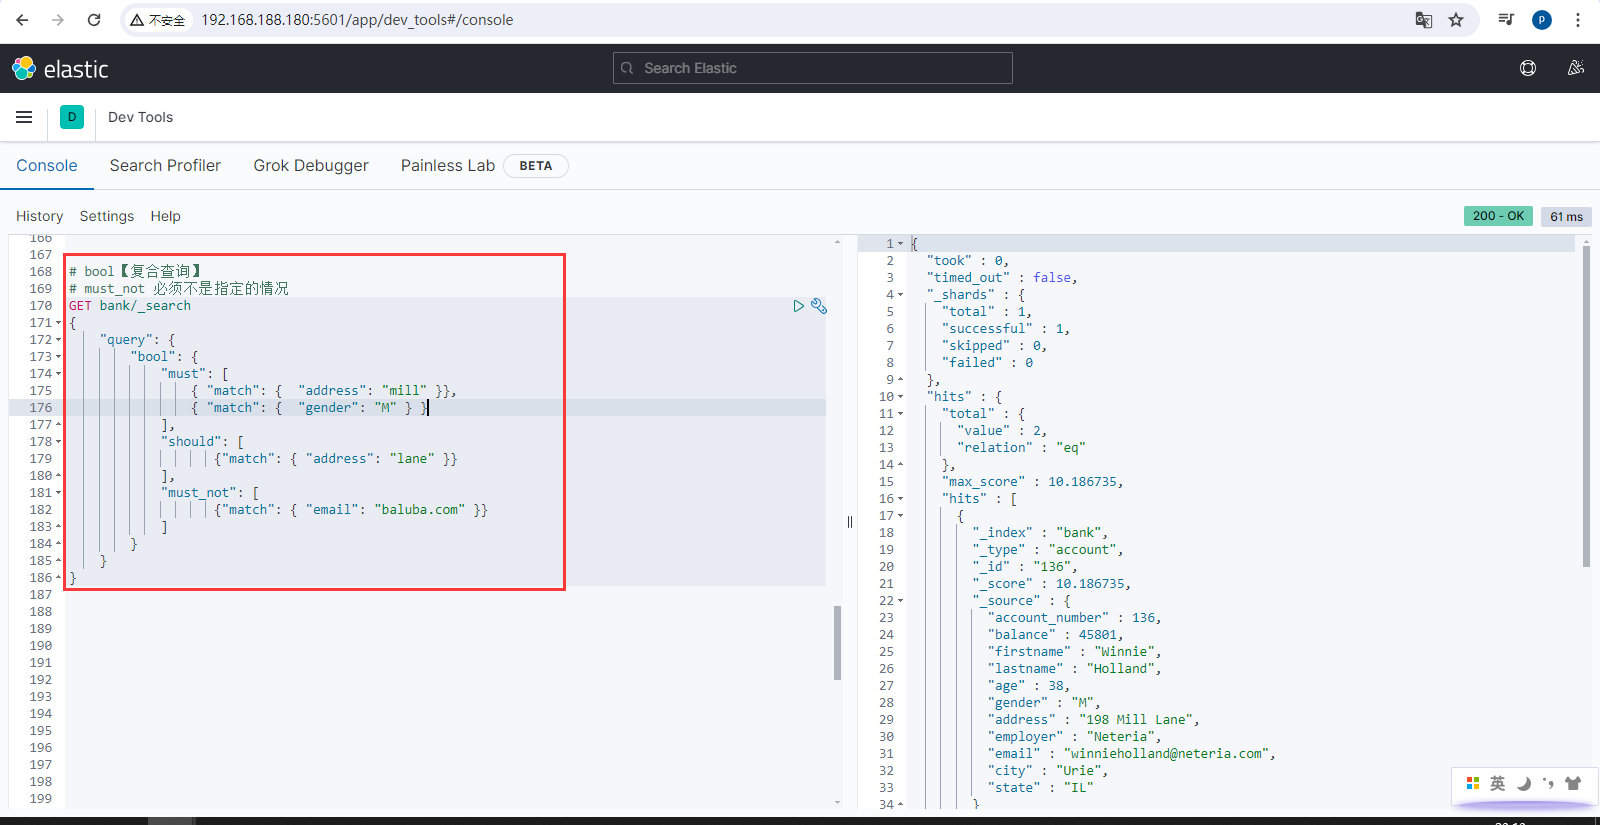This screenshot has height=825, width=1600.
Task: Click the editor vertical scrollbar thumb
Action: coord(837,642)
